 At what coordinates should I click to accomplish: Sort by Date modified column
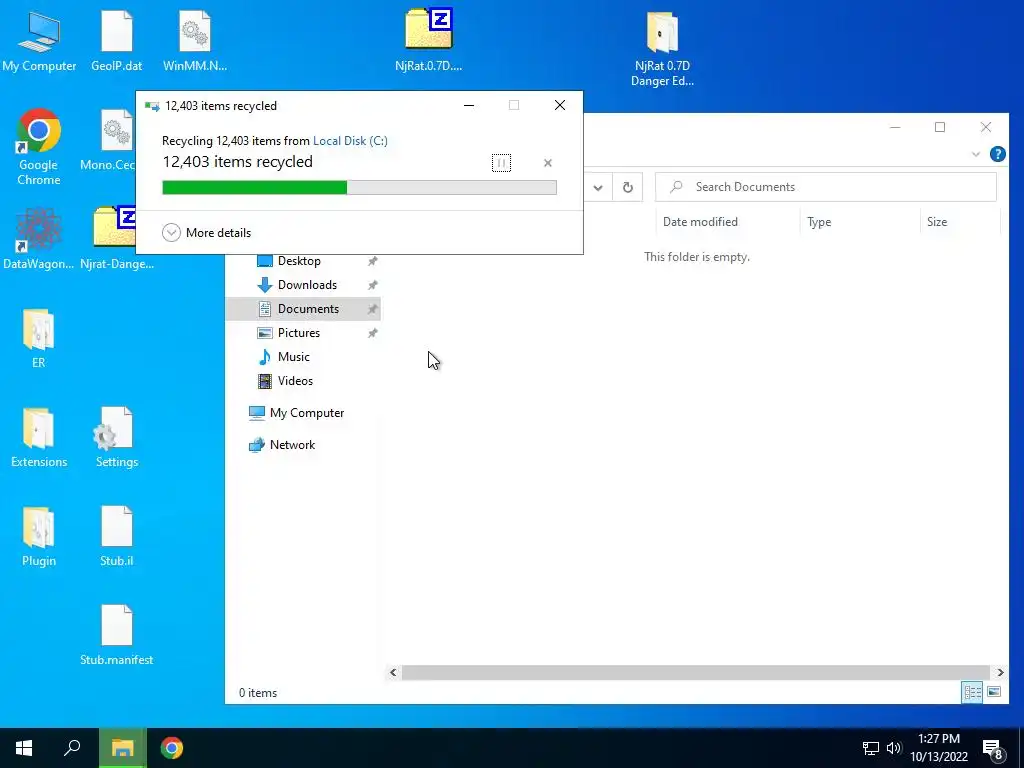727,222
